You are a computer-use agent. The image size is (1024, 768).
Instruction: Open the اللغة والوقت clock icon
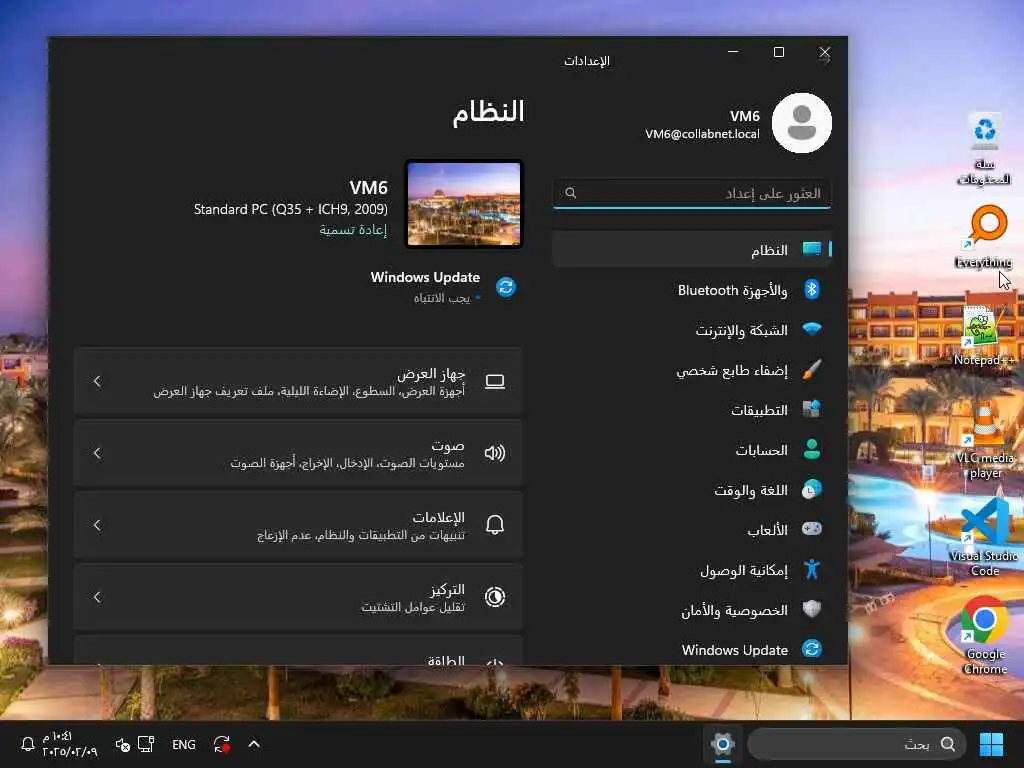point(812,489)
